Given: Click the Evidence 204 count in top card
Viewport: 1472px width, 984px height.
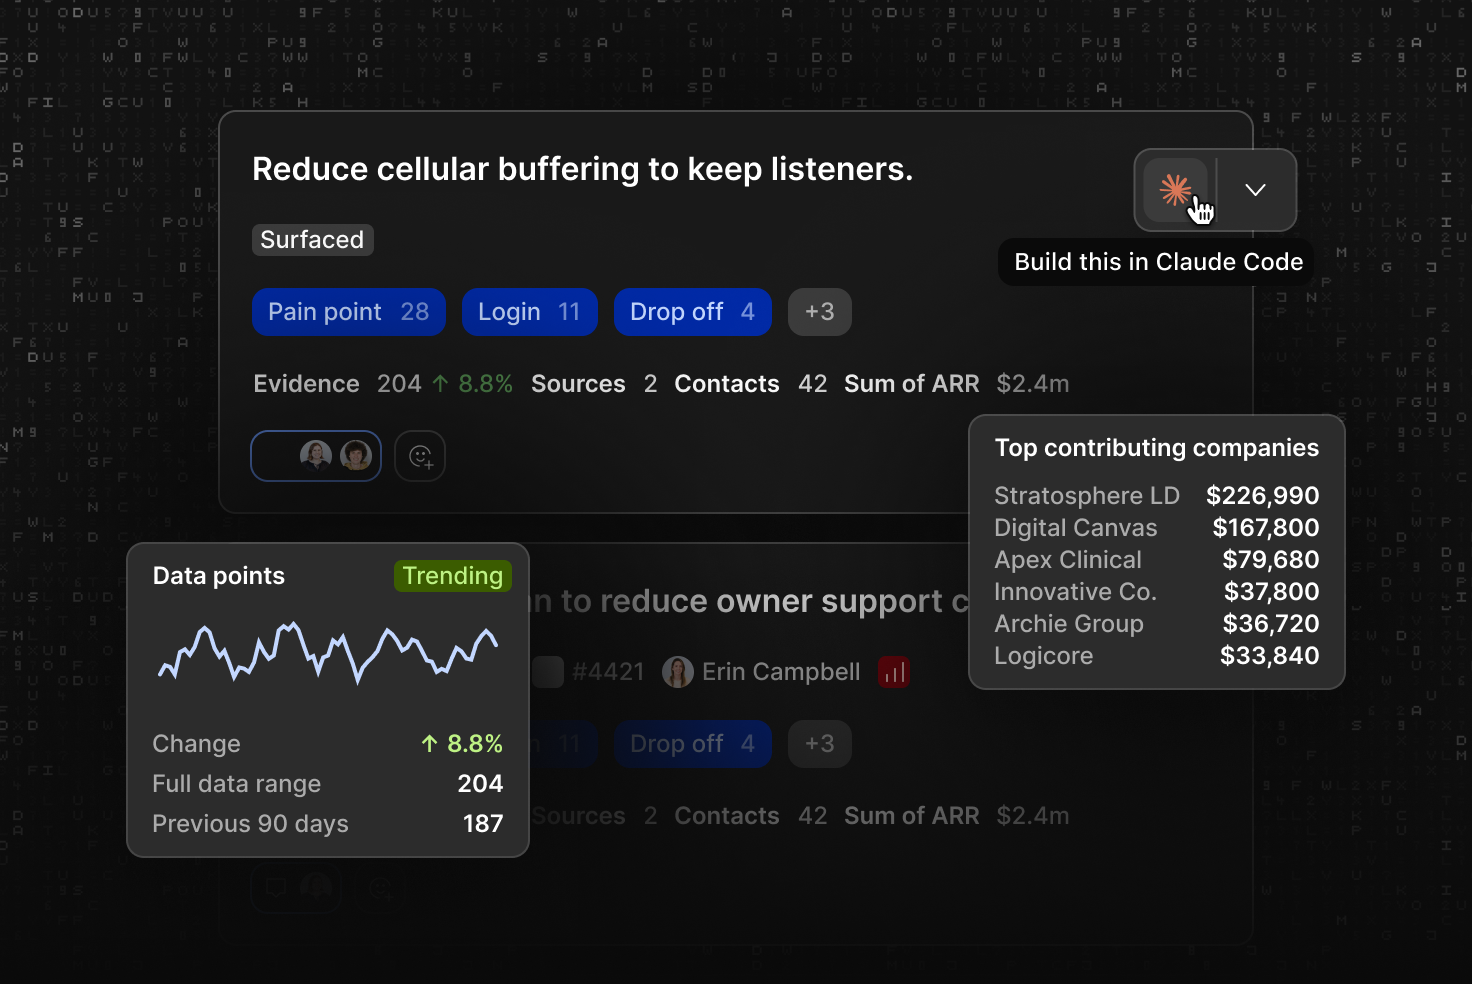Looking at the screenshot, I should click(x=399, y=384).
